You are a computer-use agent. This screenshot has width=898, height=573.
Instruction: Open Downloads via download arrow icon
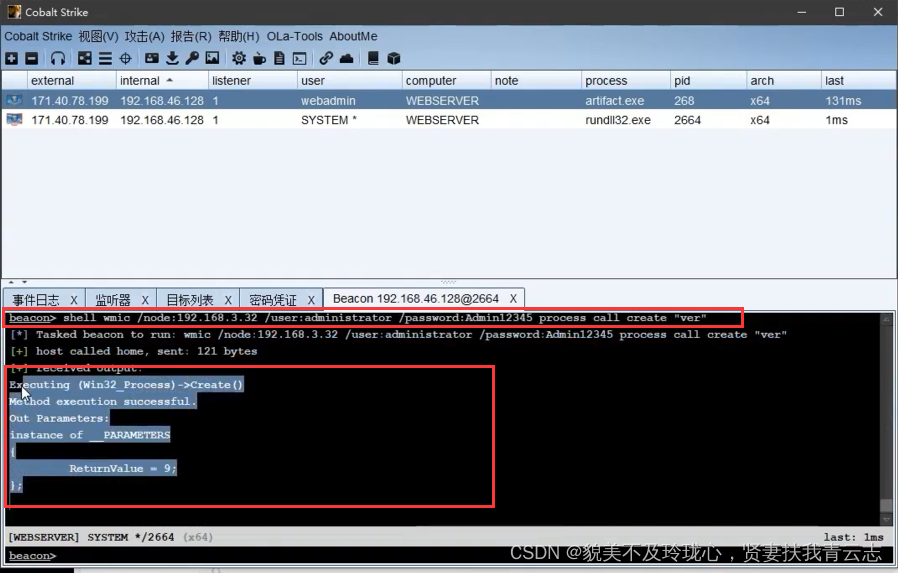[x=172, y=58]
